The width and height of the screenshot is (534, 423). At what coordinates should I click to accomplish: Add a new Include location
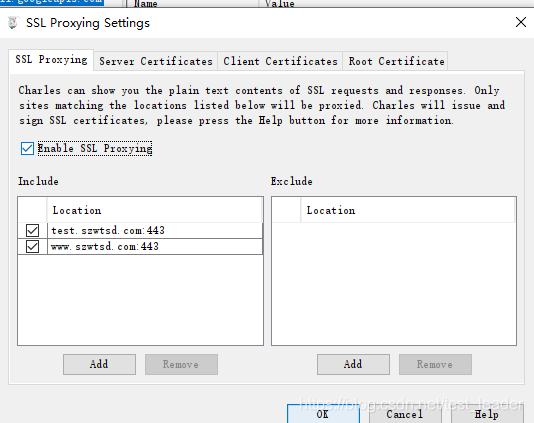point(99,364)
